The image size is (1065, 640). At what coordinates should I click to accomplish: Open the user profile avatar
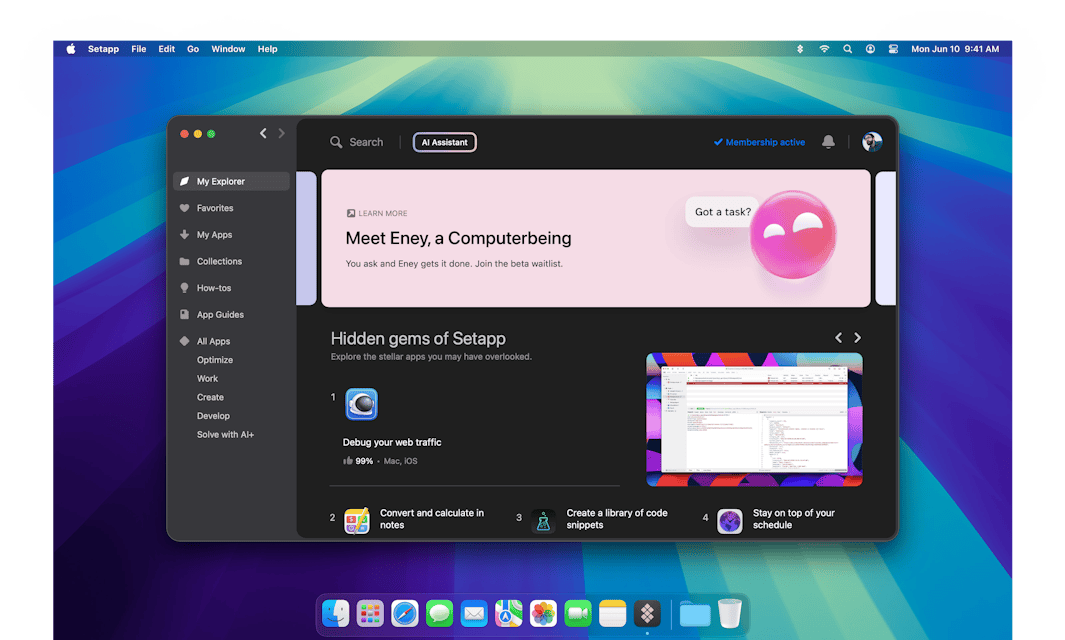tap(872, 141)
